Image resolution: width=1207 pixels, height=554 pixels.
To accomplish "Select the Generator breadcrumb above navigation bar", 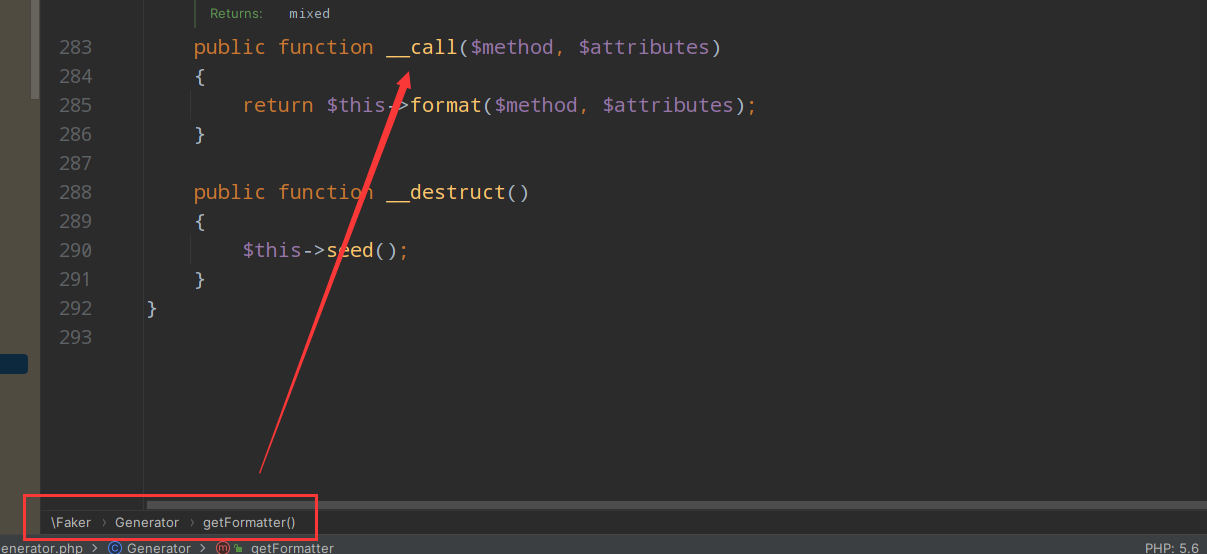I will click(x=147, y=522).
